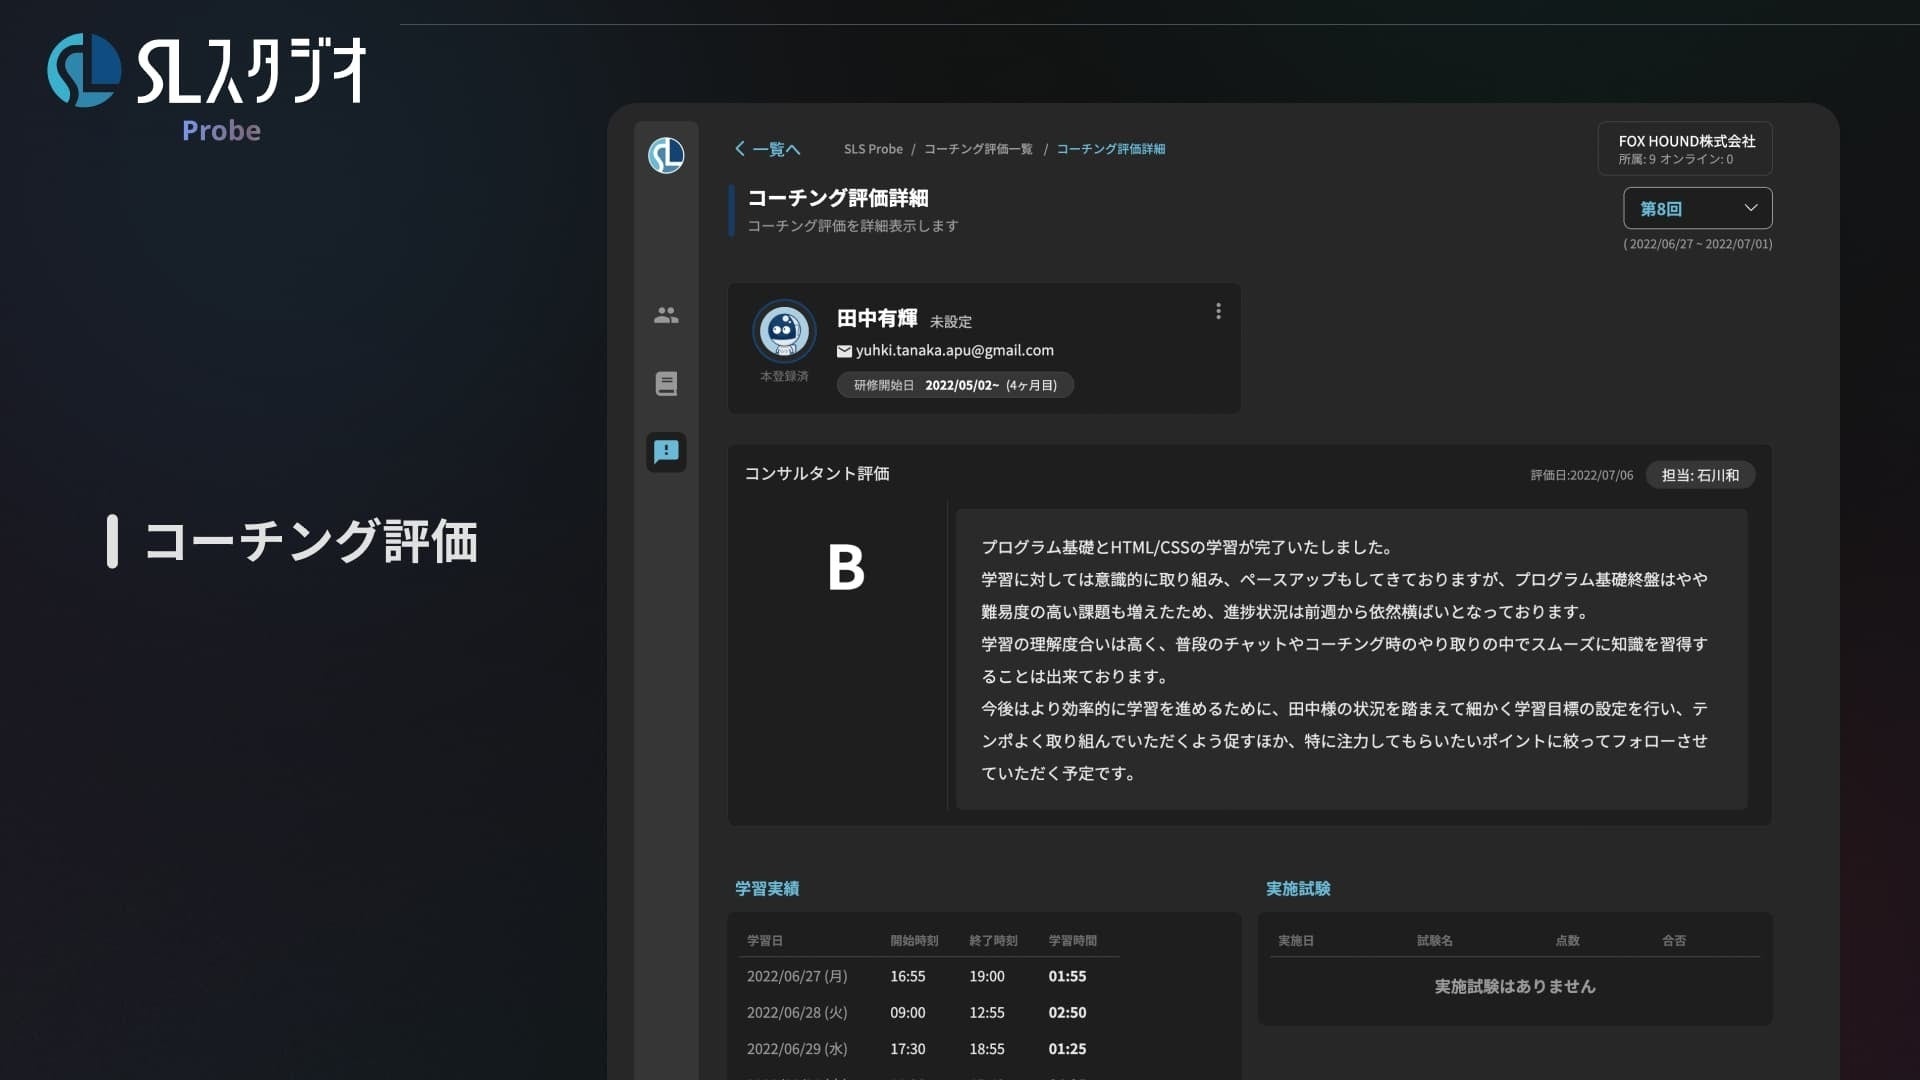
Task: Click the email envelope icon next to the address
Action: 845,350
